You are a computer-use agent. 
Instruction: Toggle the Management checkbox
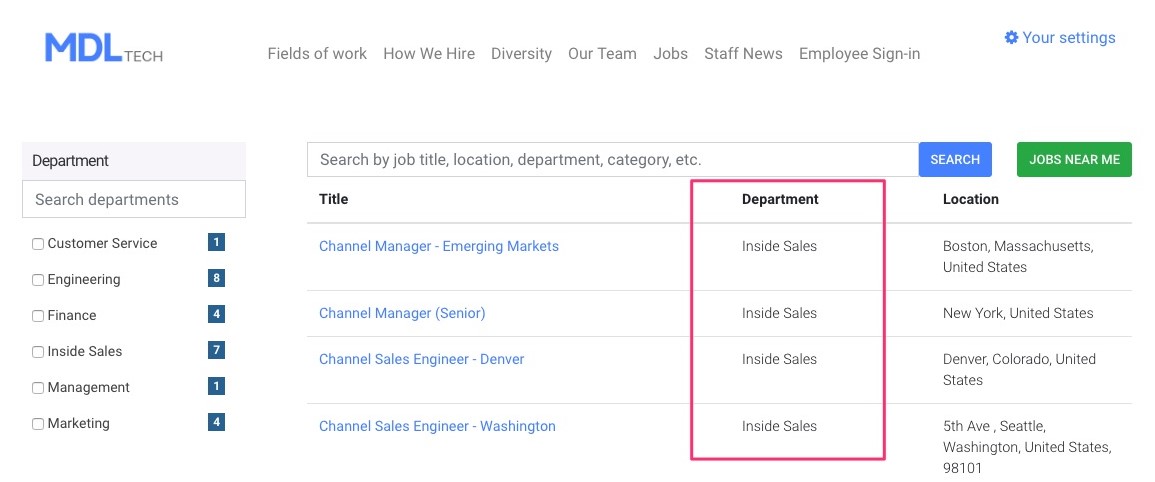(x=38, y=388)
